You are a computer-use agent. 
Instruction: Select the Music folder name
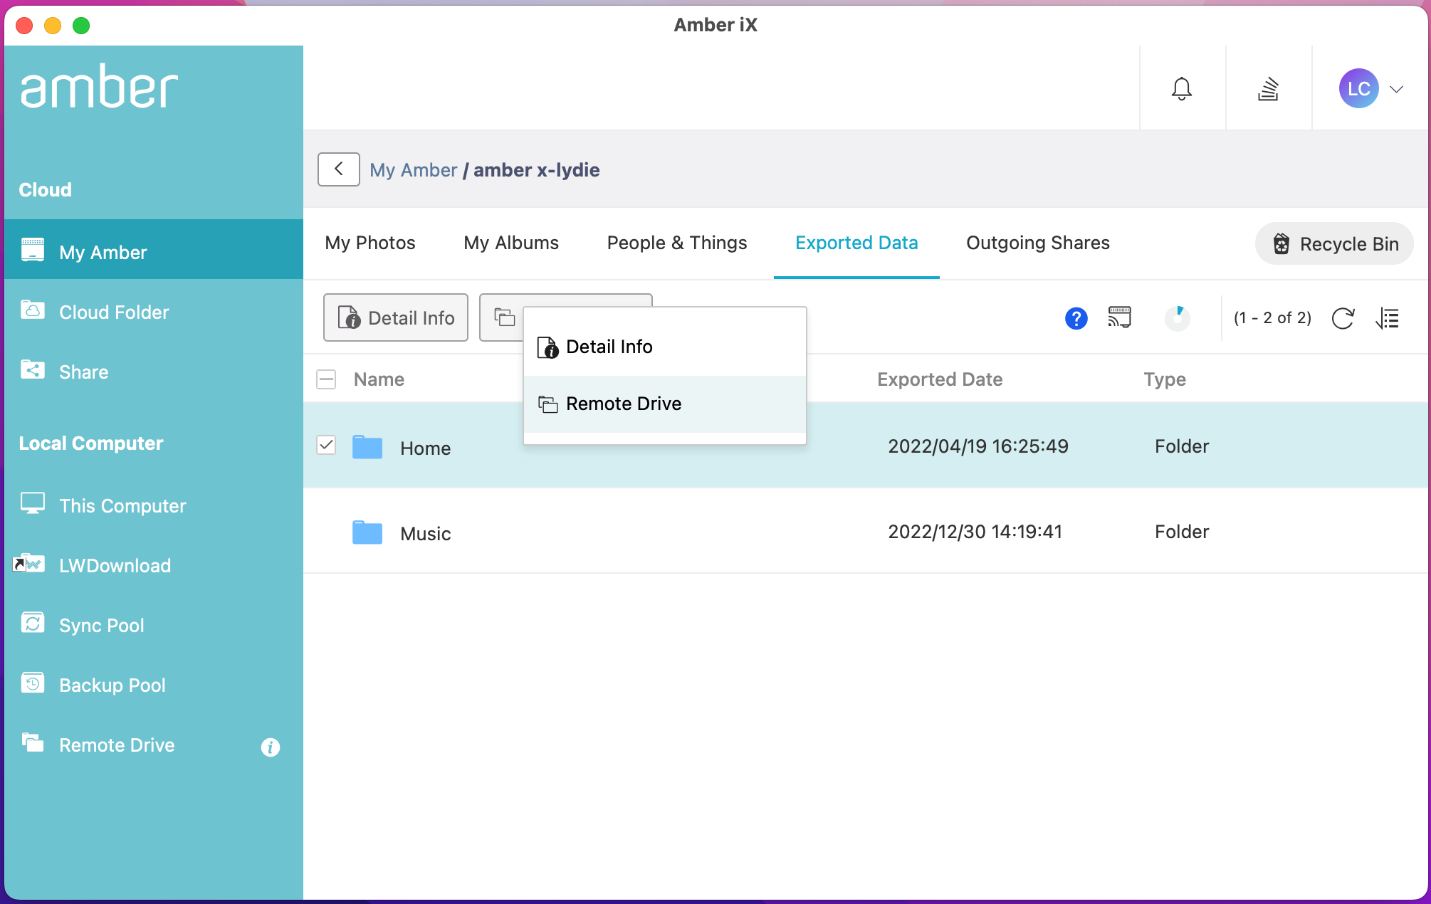point(425,534)
